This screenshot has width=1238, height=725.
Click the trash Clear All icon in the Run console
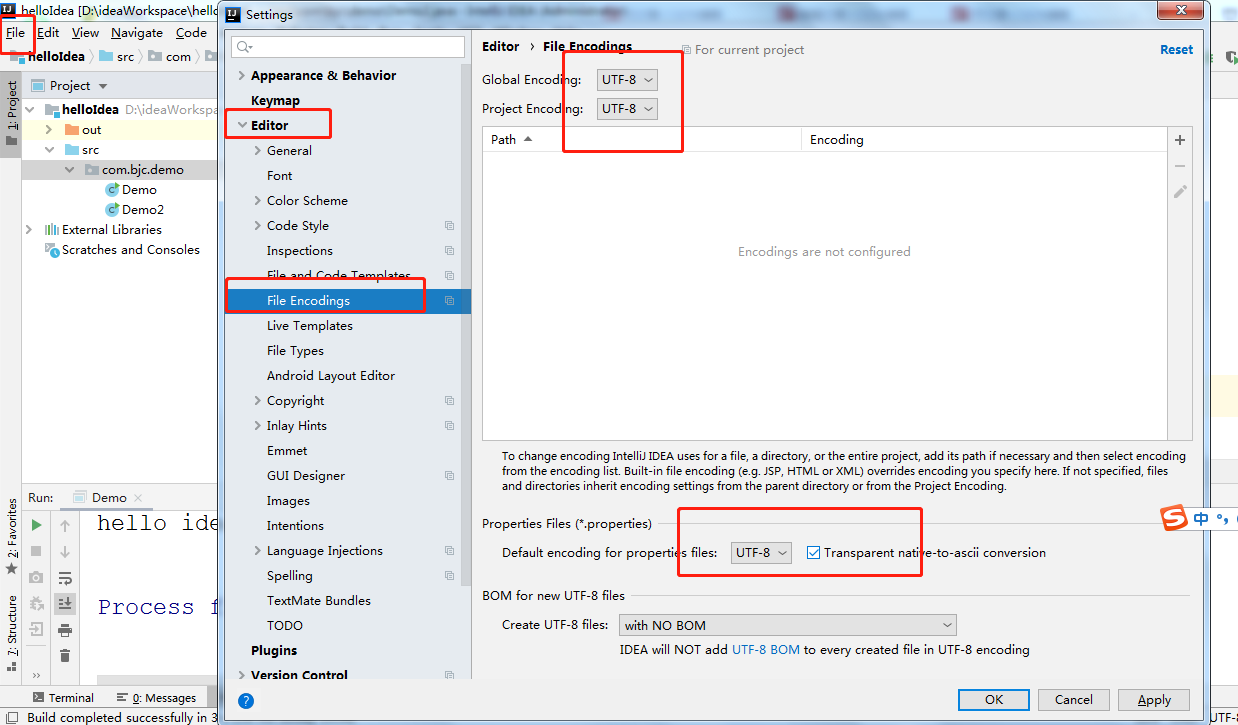click(x=65, y=656)
